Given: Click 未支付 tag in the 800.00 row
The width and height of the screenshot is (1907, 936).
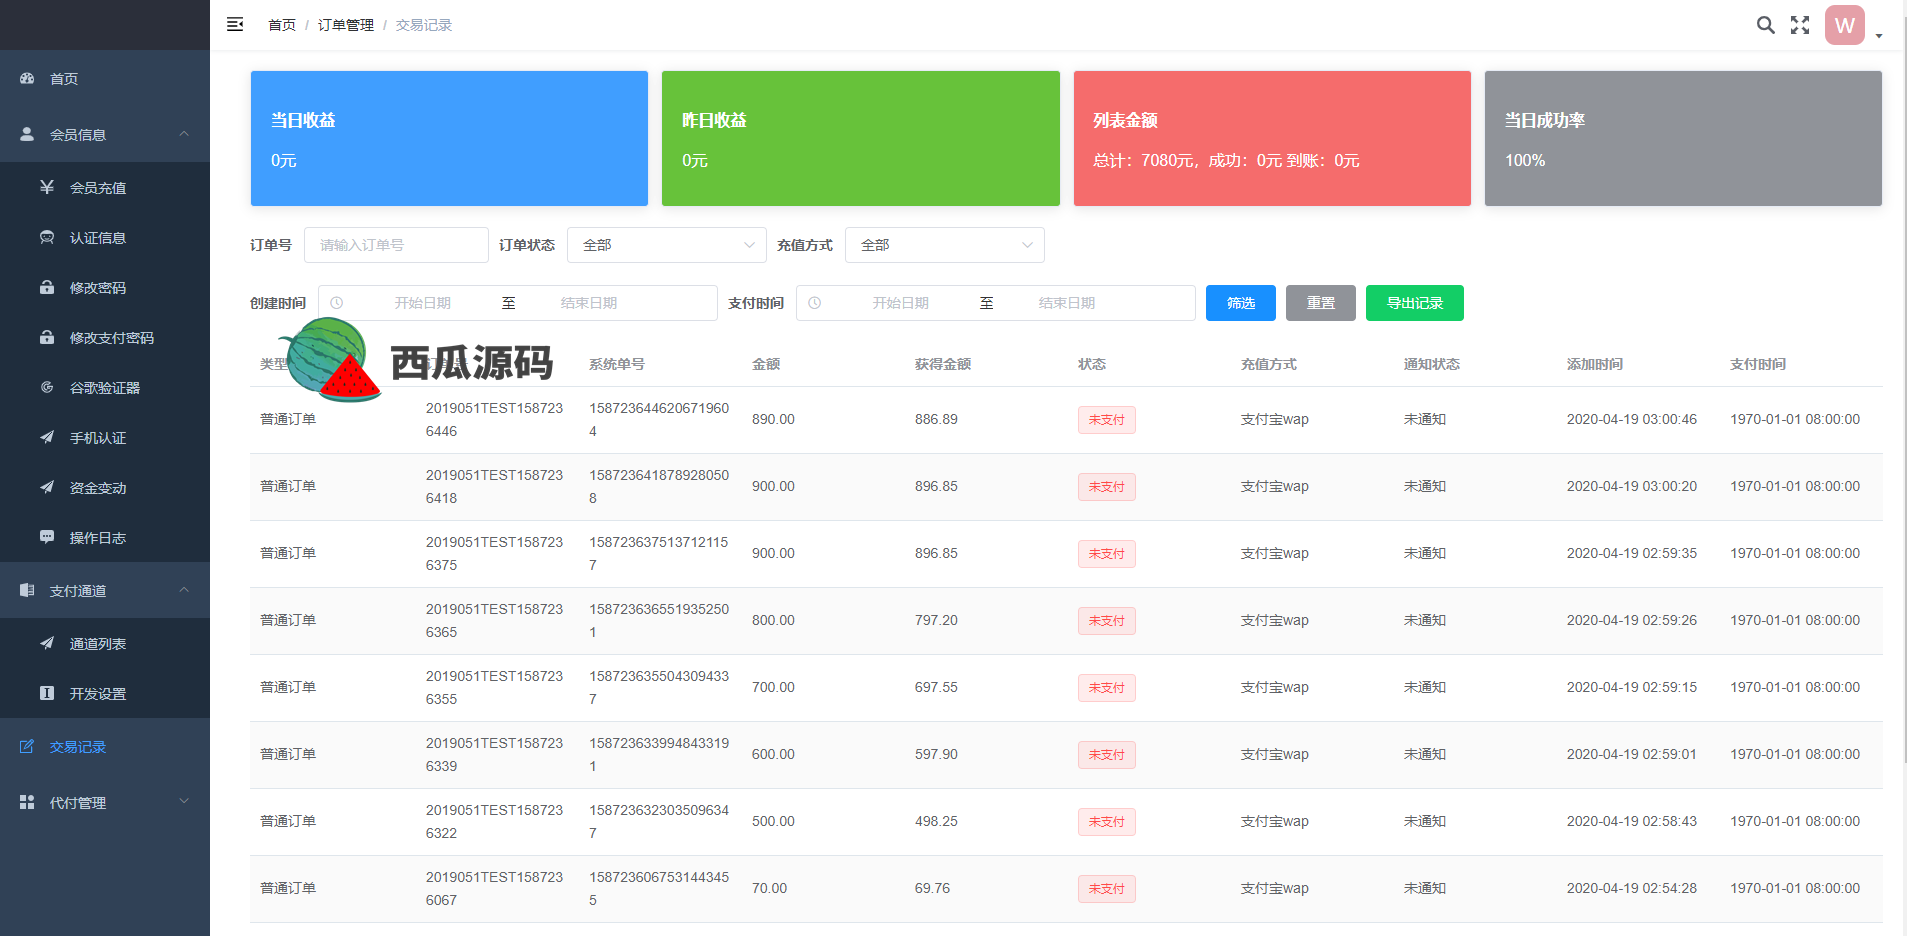Looking at the screenshot, I should click(x=1107, y=621).
